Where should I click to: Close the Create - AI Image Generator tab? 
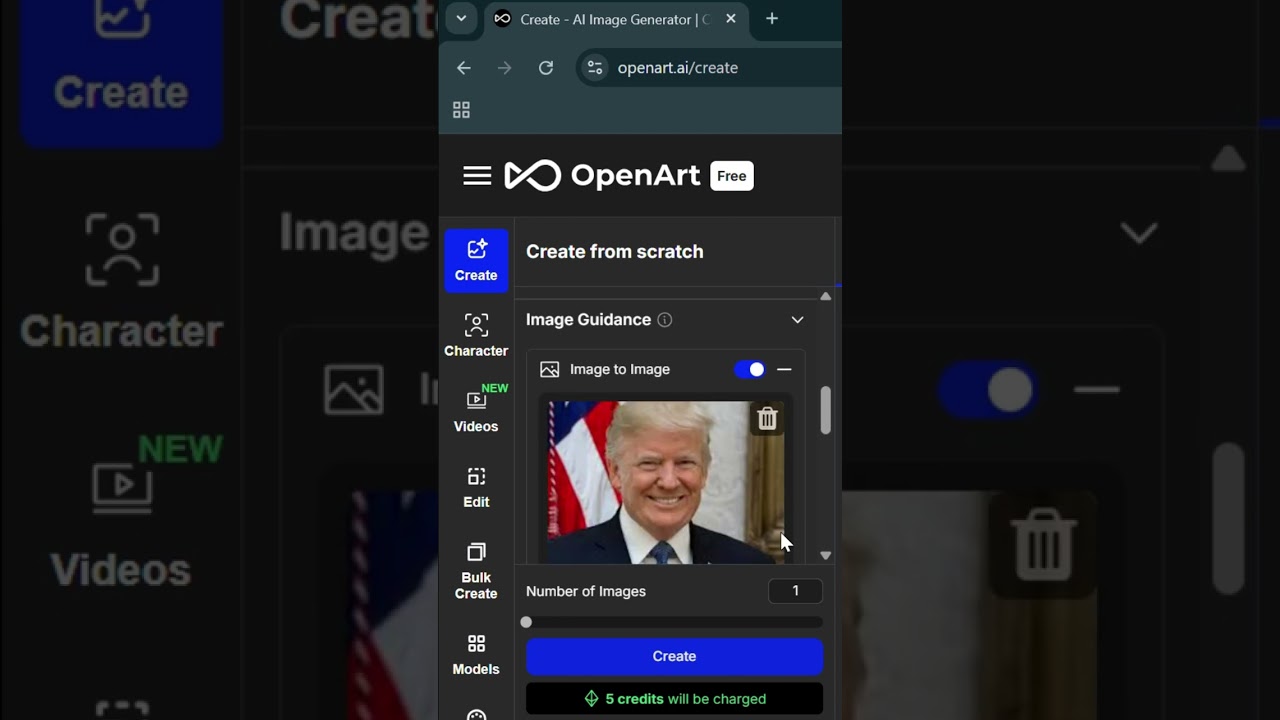(x=731, y=19)
